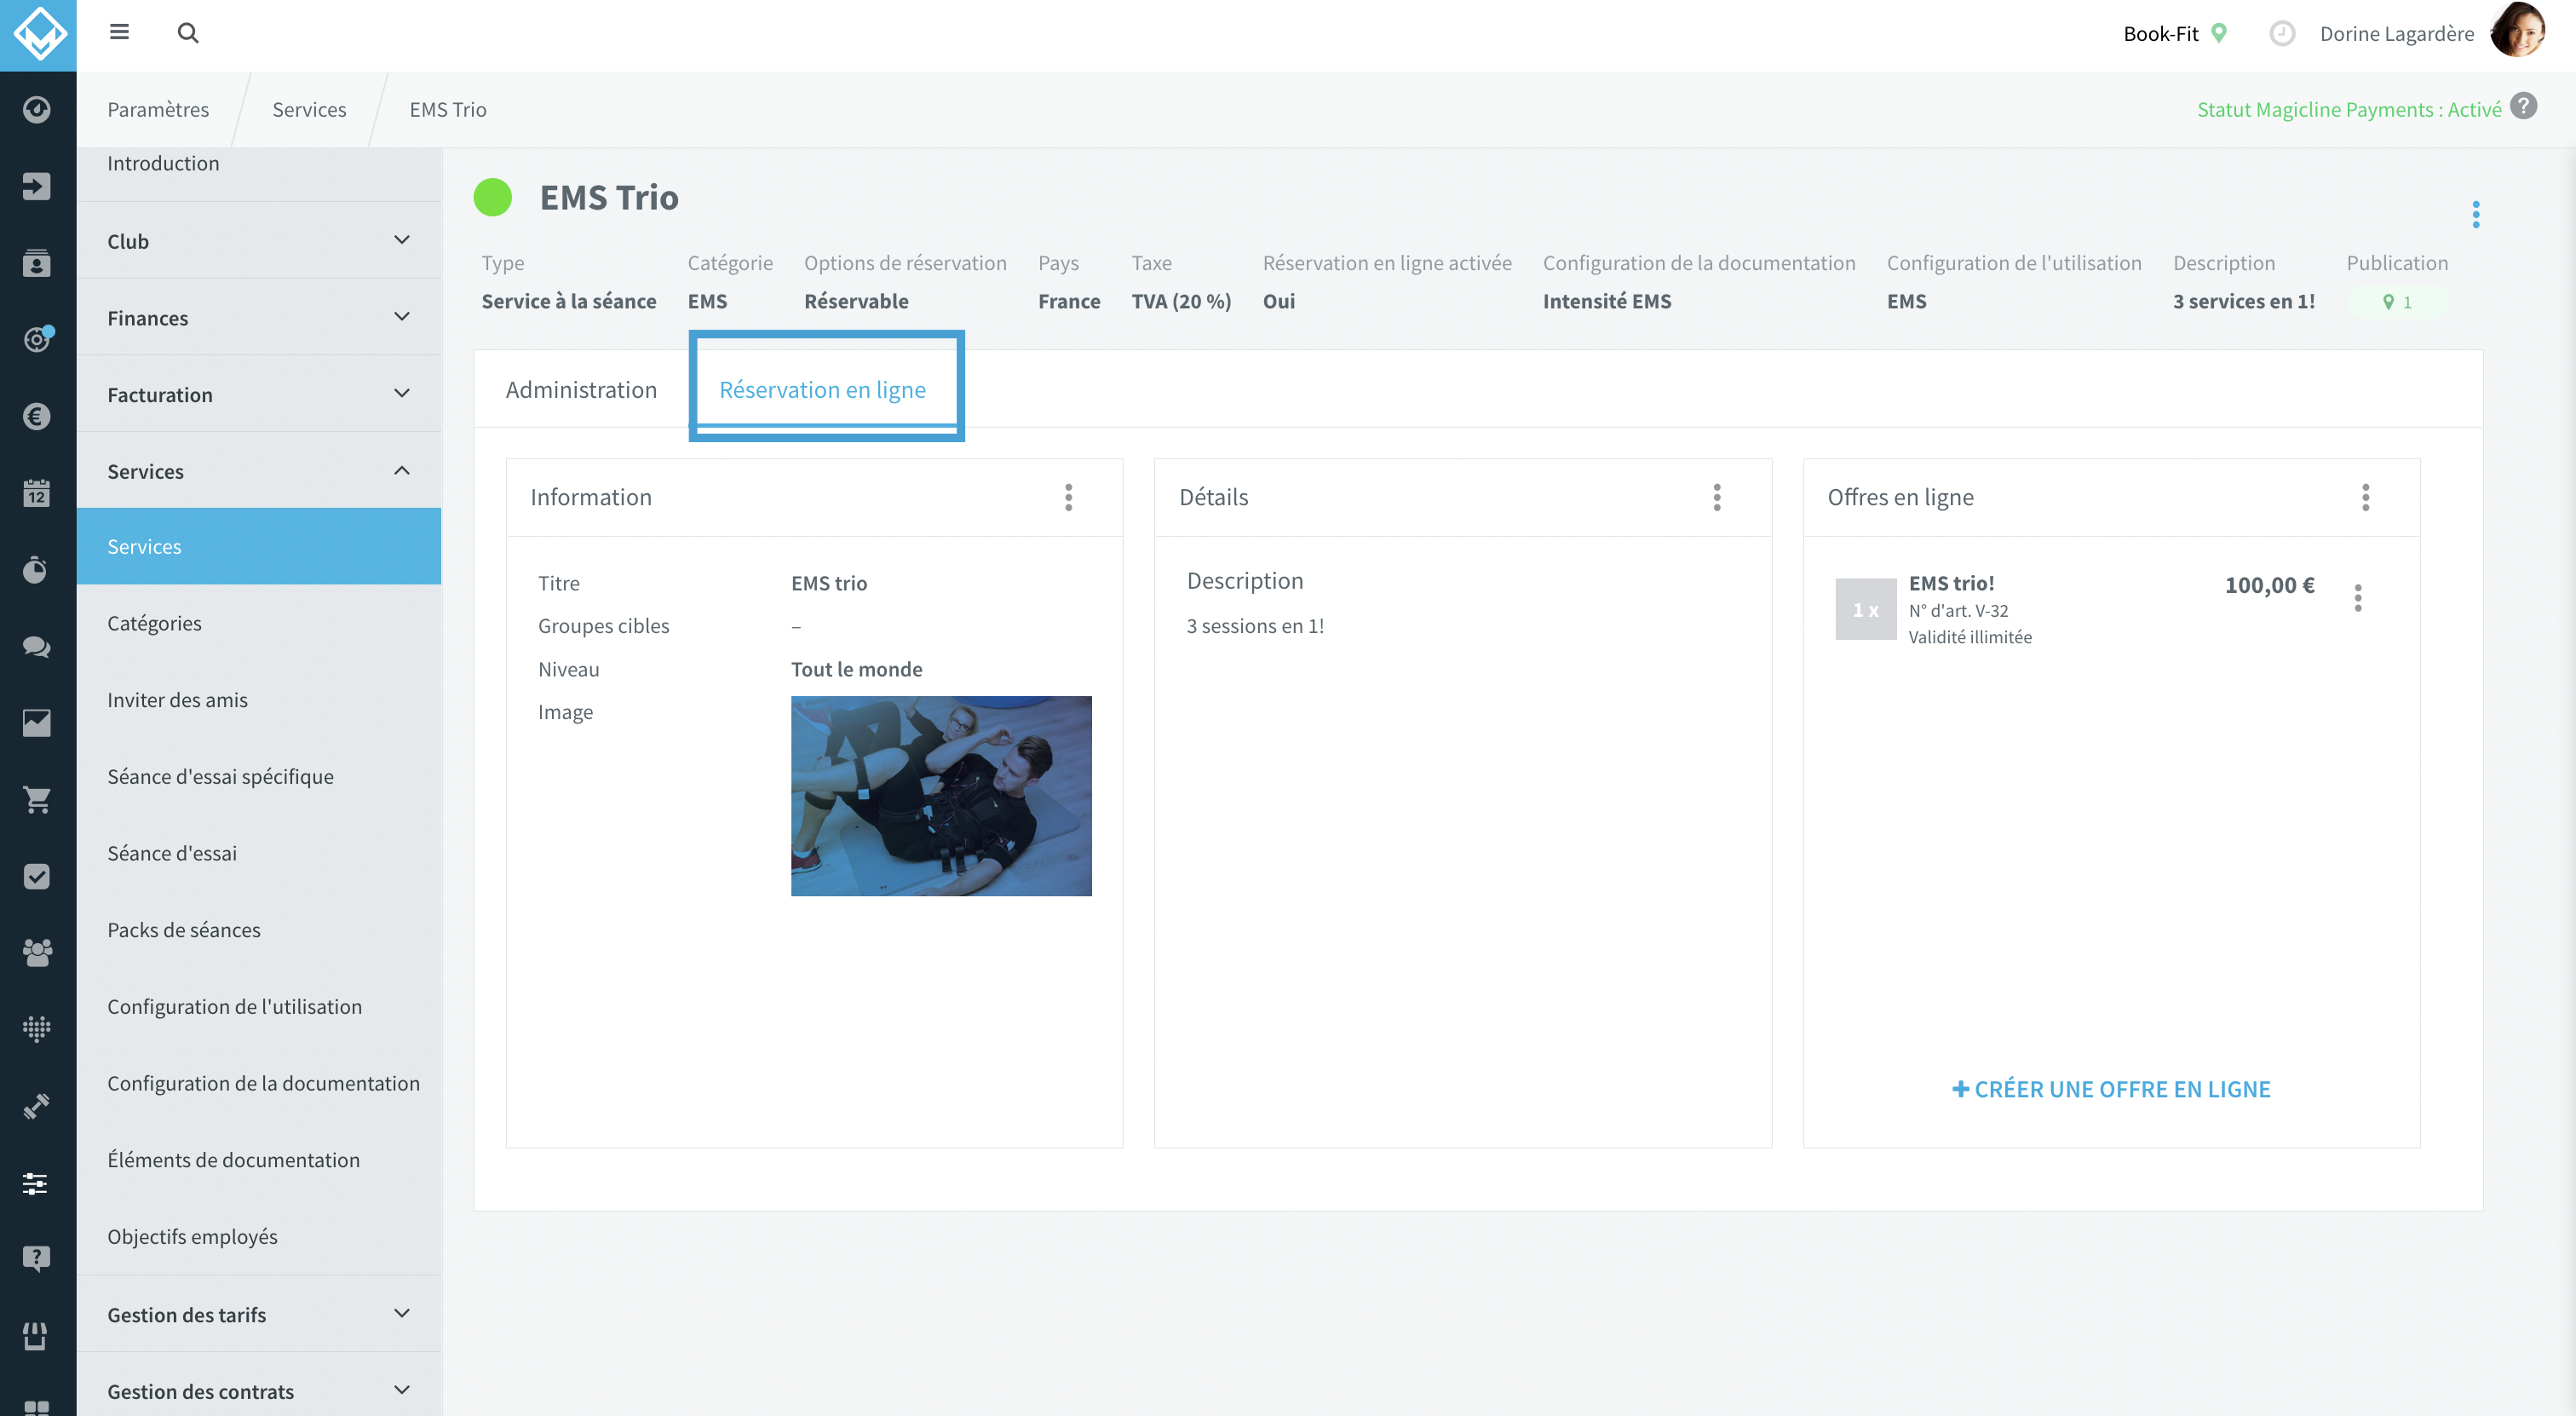The width and height of the screenshot is (2576, 1416).
Task: Click the help question mark icon
Action: (2524, 106)
